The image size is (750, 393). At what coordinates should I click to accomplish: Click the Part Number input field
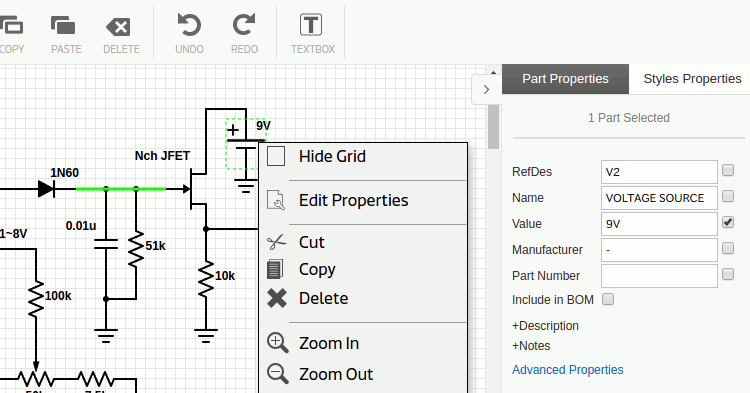(659, 276)
